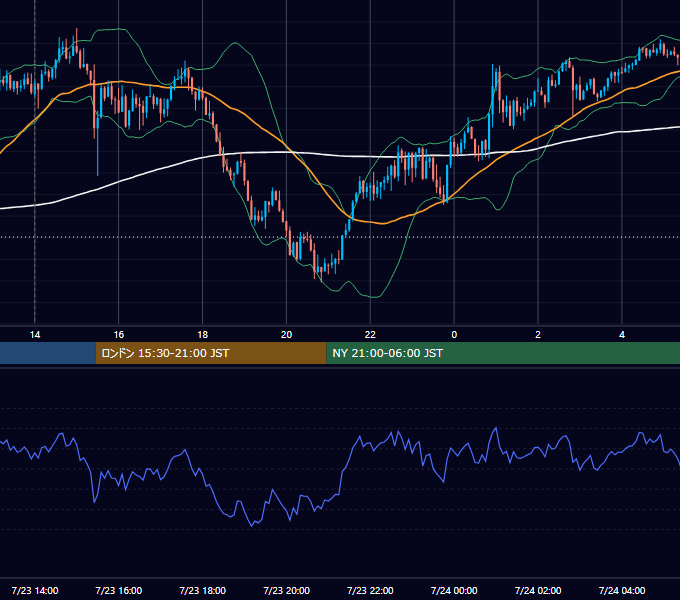Click the blue session bar before ロンドン
Image resolution: width=680 pixels, height=600 pixels.
[48, 353]
